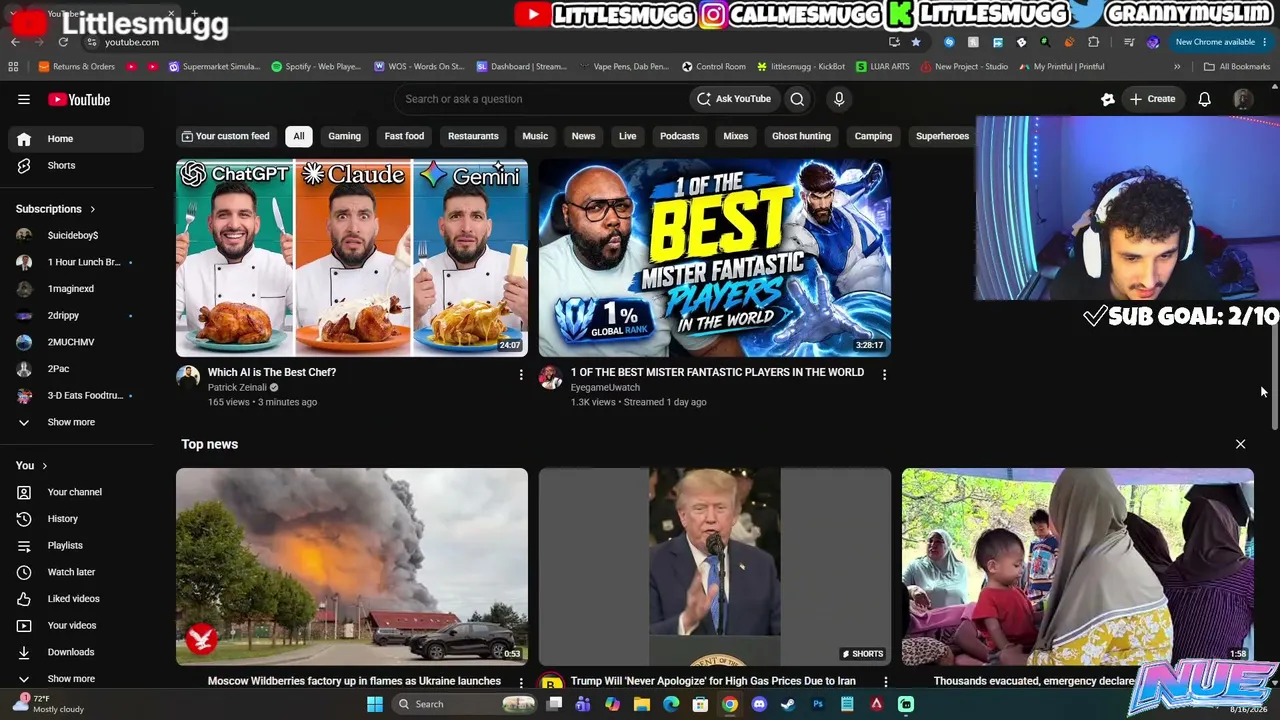The image size is (1280, 720).
Task: Launch Photoshop from the taskbar
Action: point(818,704)
